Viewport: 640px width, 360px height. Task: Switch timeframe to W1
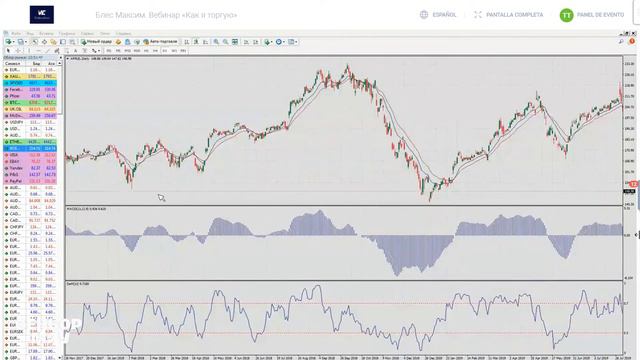coord(174,51)
